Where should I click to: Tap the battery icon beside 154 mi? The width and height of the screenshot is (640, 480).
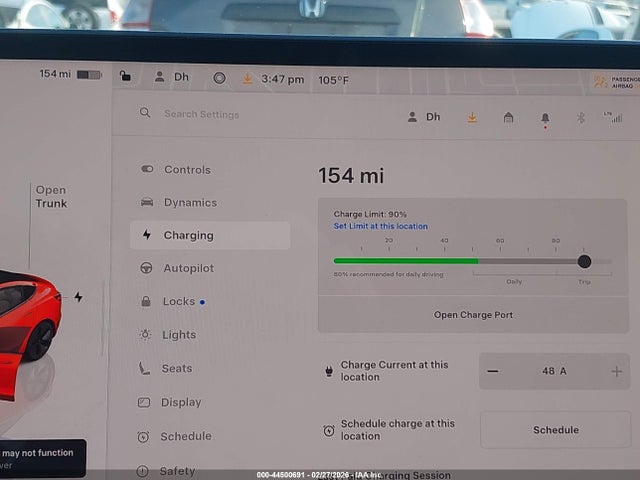coord(89,75)
